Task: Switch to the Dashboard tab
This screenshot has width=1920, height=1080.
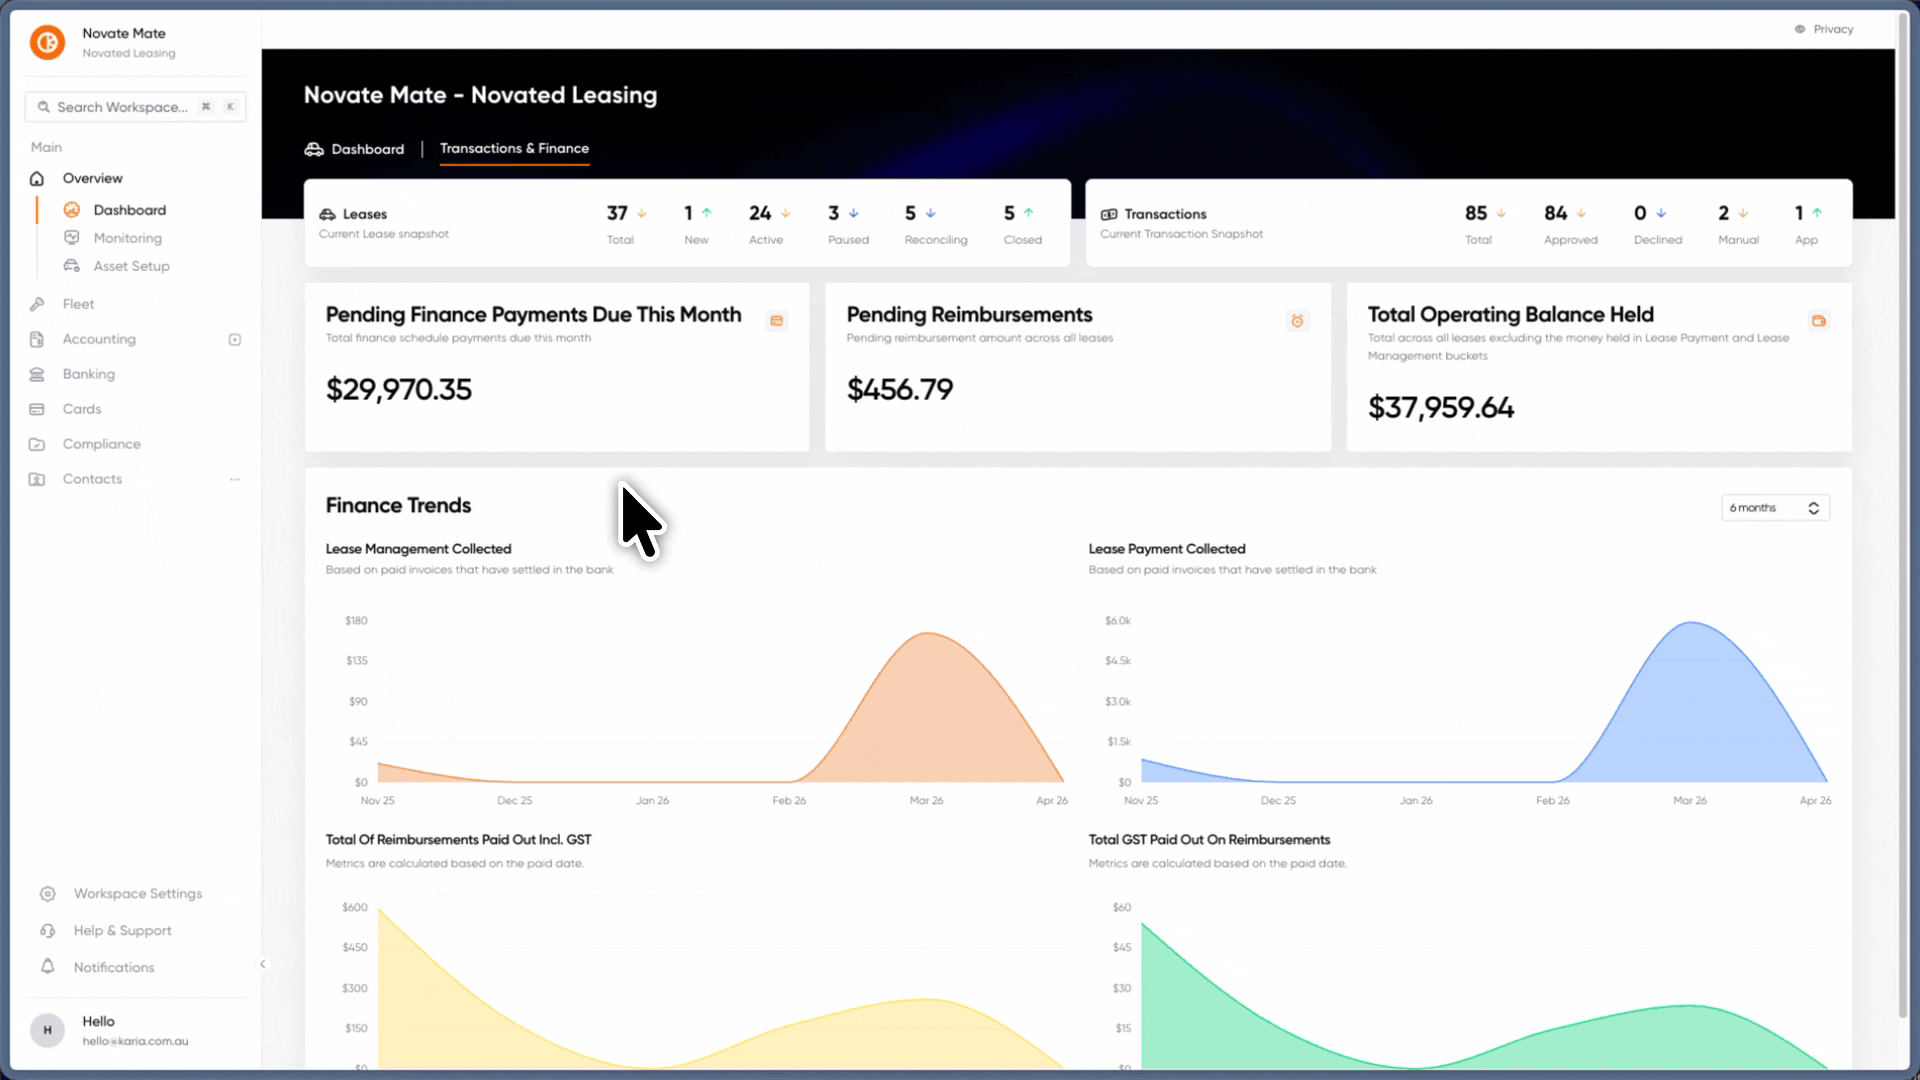Action: tap(355, 149)
